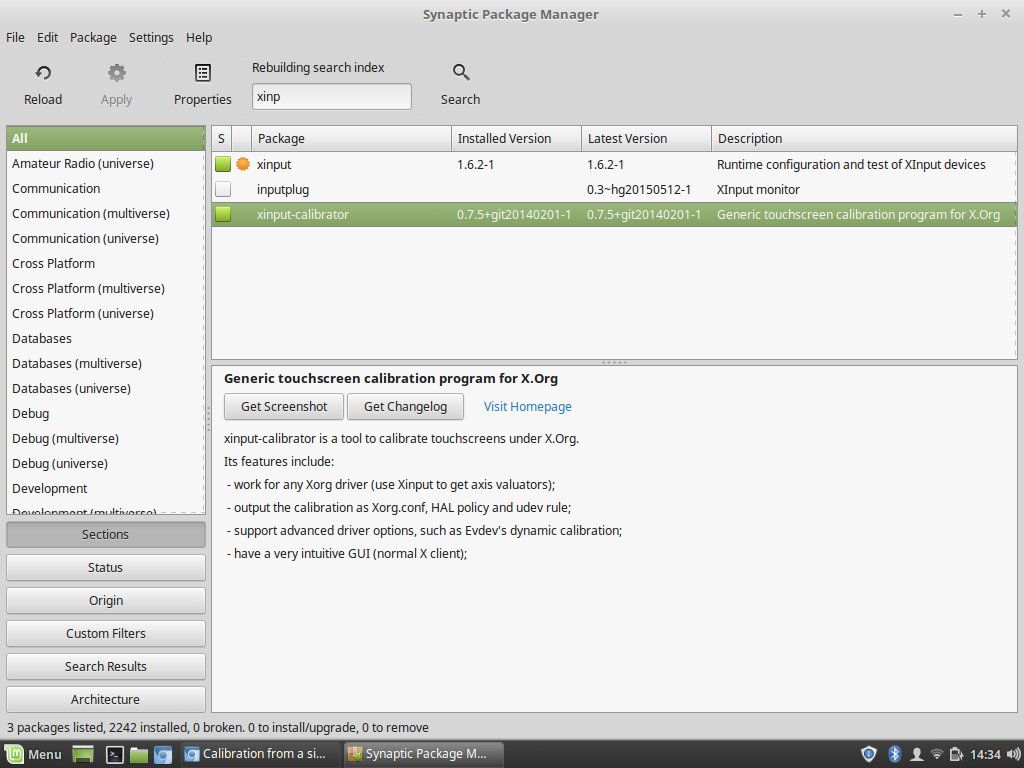Open the File menu
This screenshot has width=1024, height=768.
15,38
